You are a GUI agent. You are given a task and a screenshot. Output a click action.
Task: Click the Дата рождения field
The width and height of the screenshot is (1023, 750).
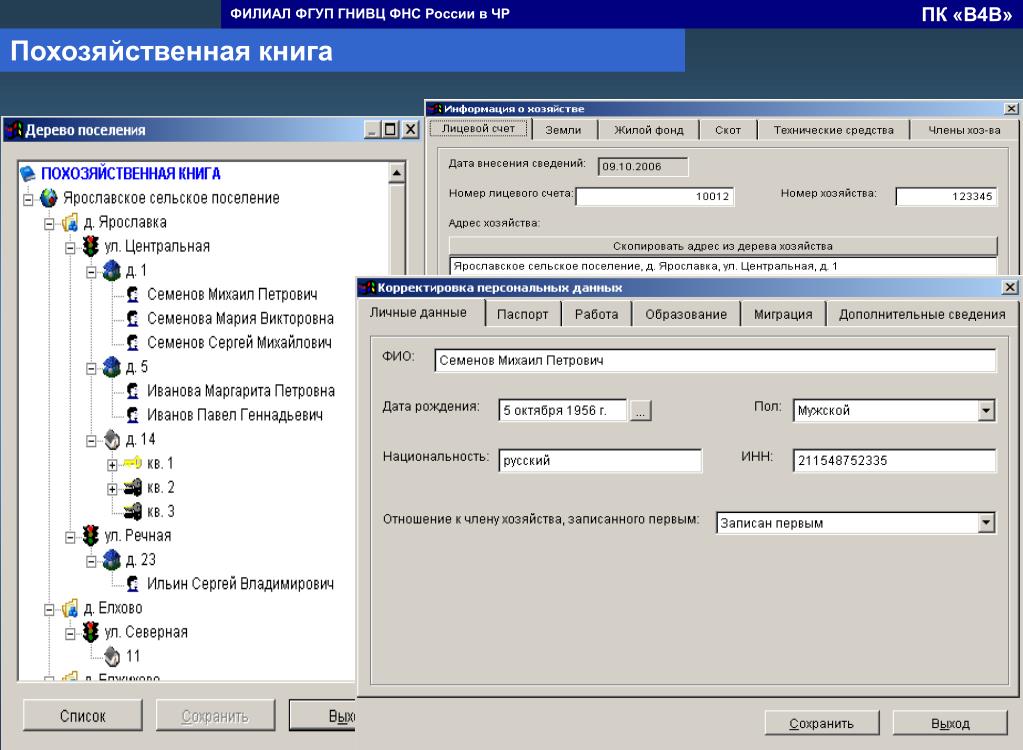[x=562, y=411]
